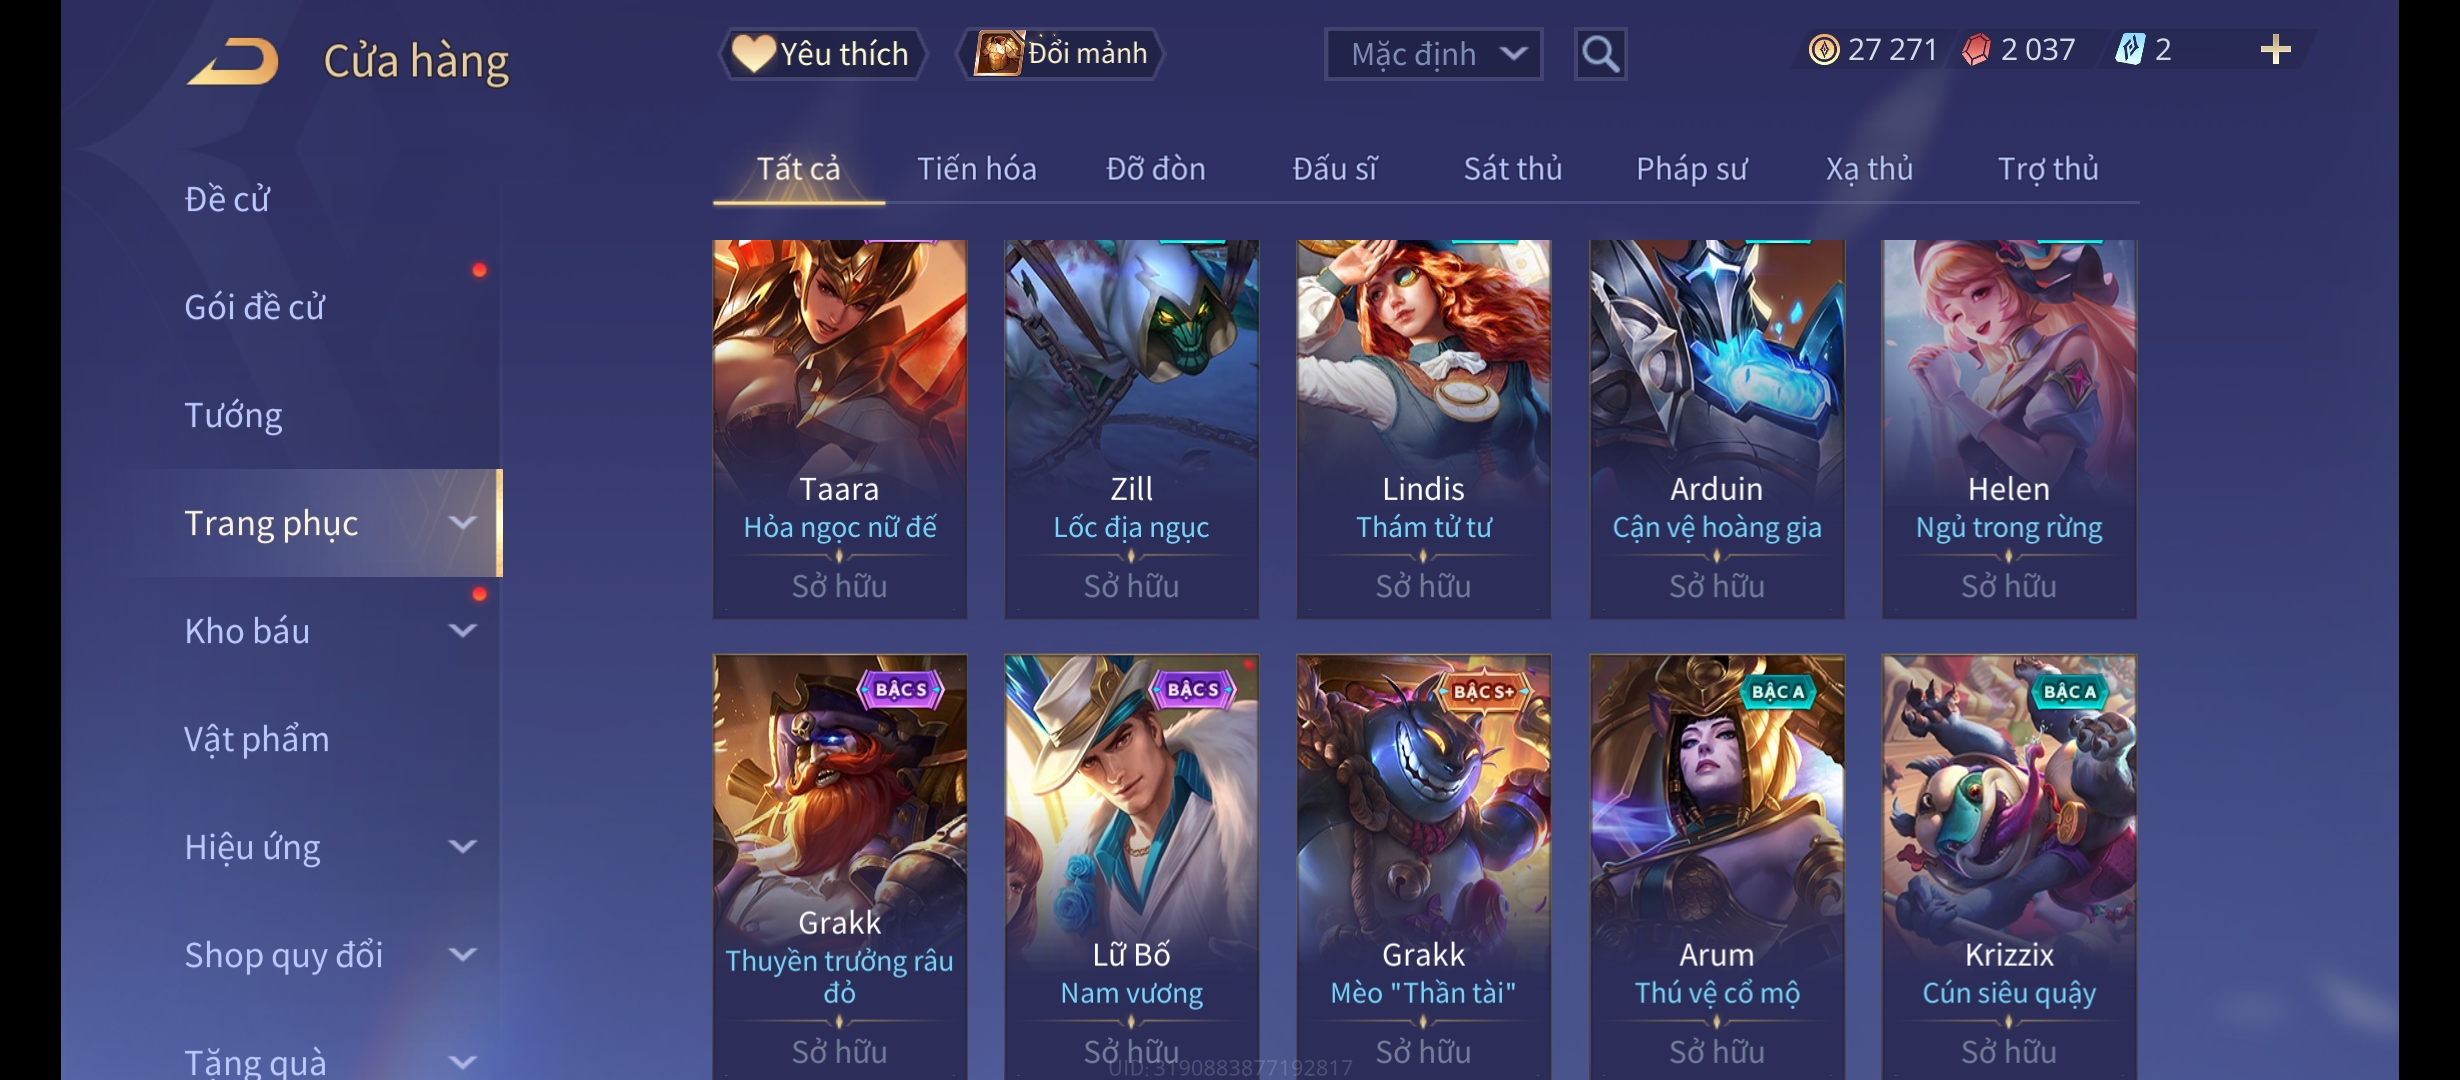Viewport: 2460px width, 1080px height.
Task: Open Đổi mảnh fragment exchange
Action: (x=1061, y=54)
